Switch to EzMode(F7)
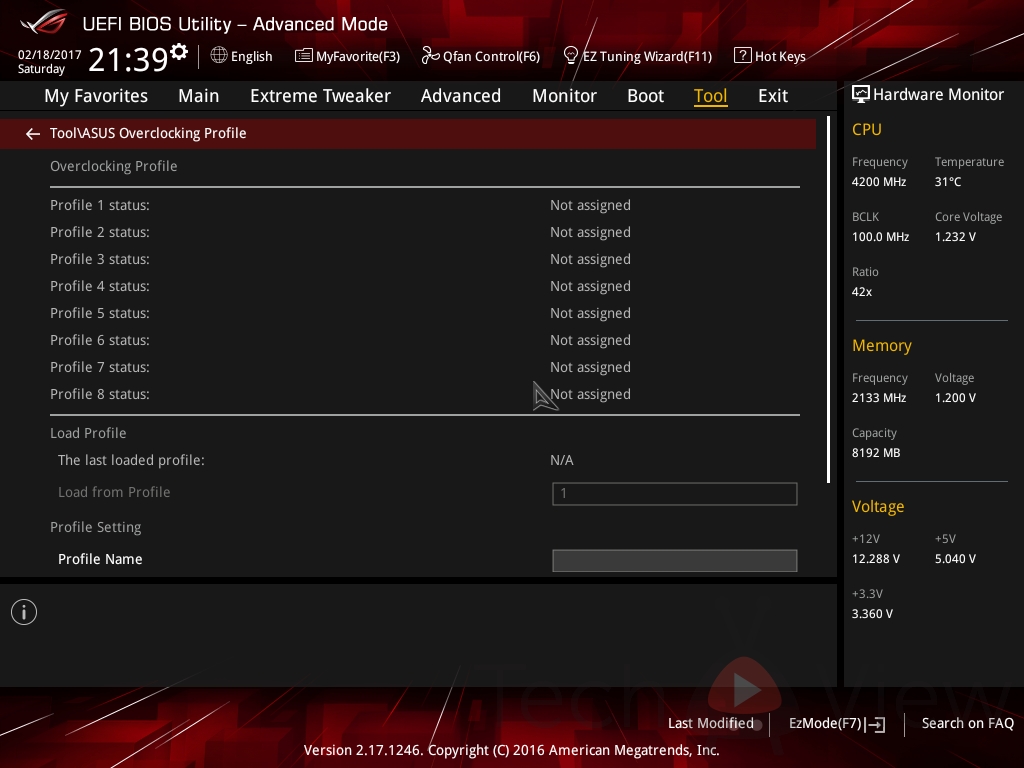This screenshot has height=768, width=1024. pyautogui.click(x=825, y=724)
